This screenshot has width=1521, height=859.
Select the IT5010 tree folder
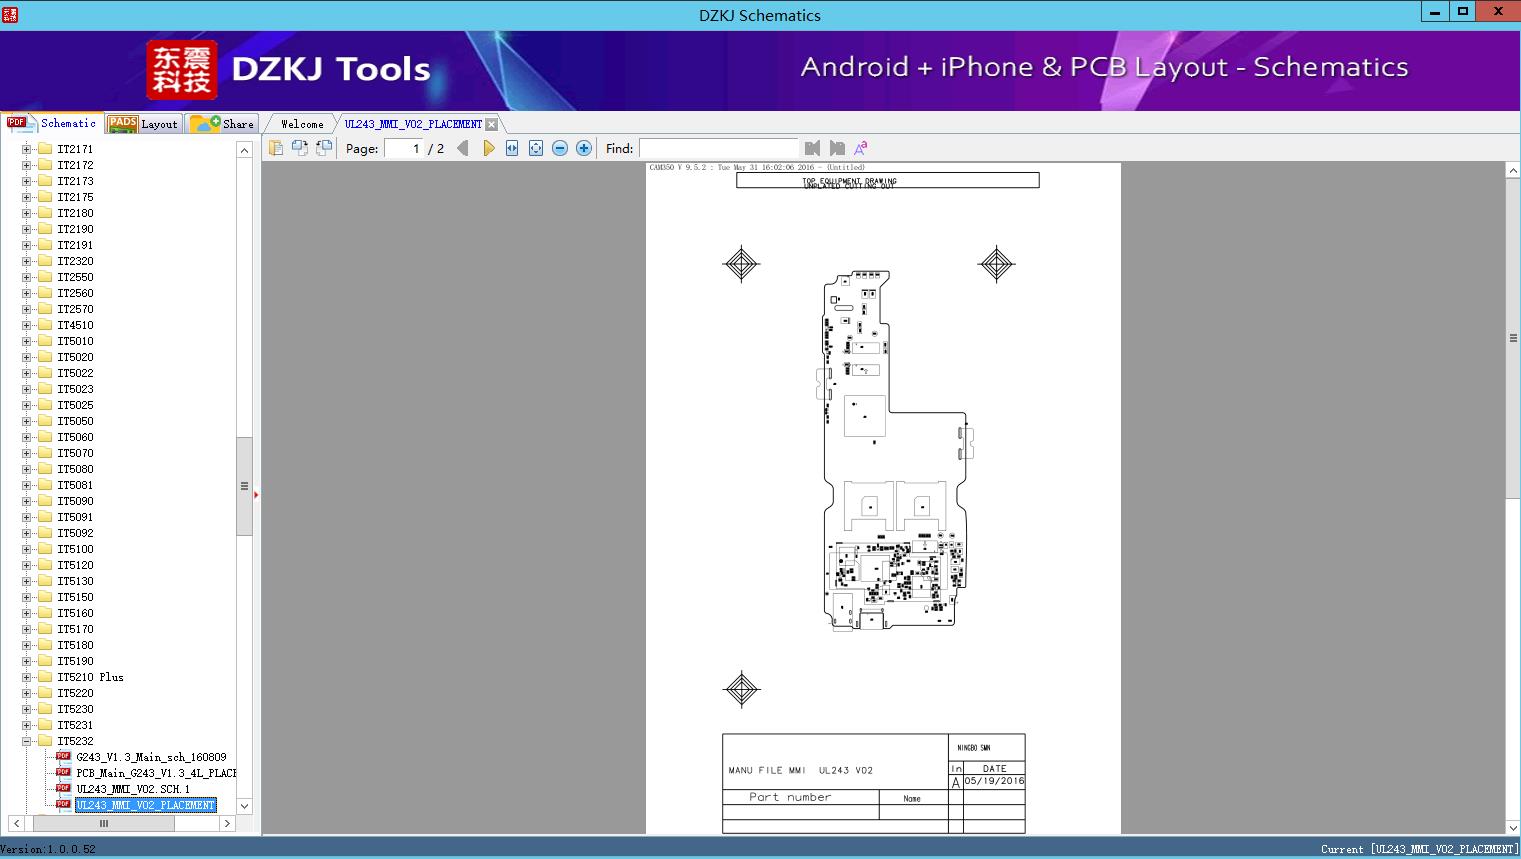(75, 341)
